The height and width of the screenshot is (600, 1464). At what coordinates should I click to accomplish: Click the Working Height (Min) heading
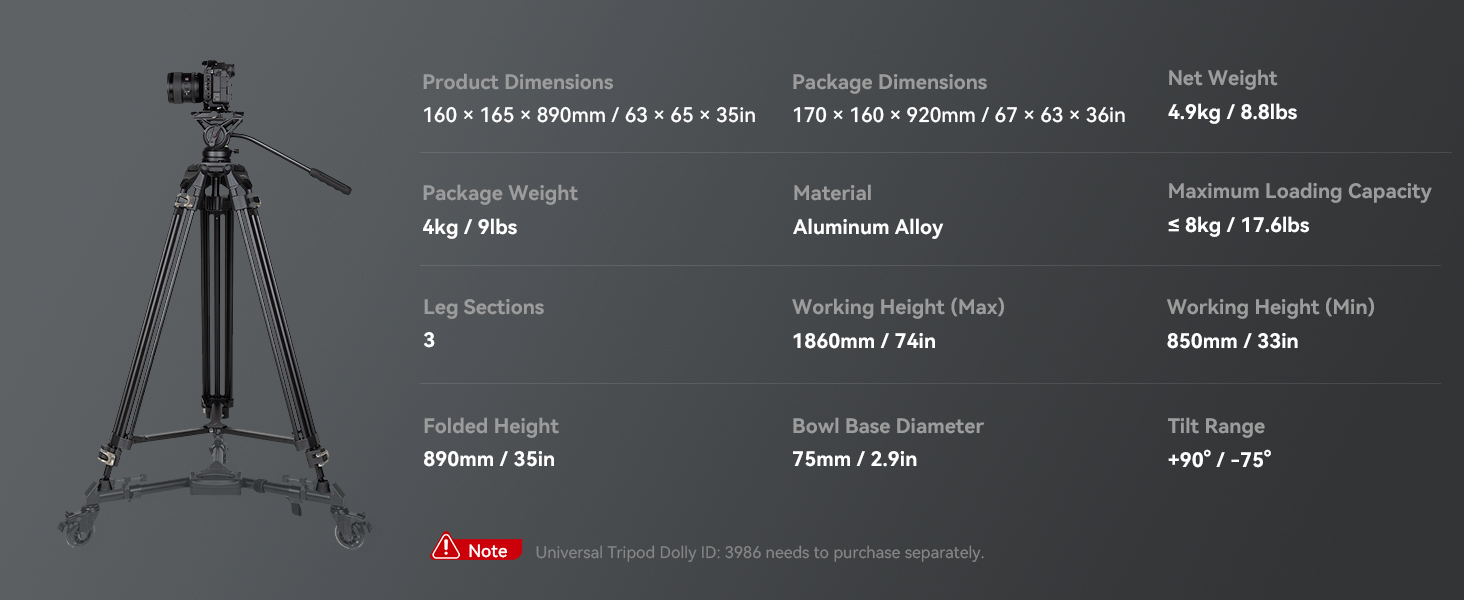pos(1270,307)
